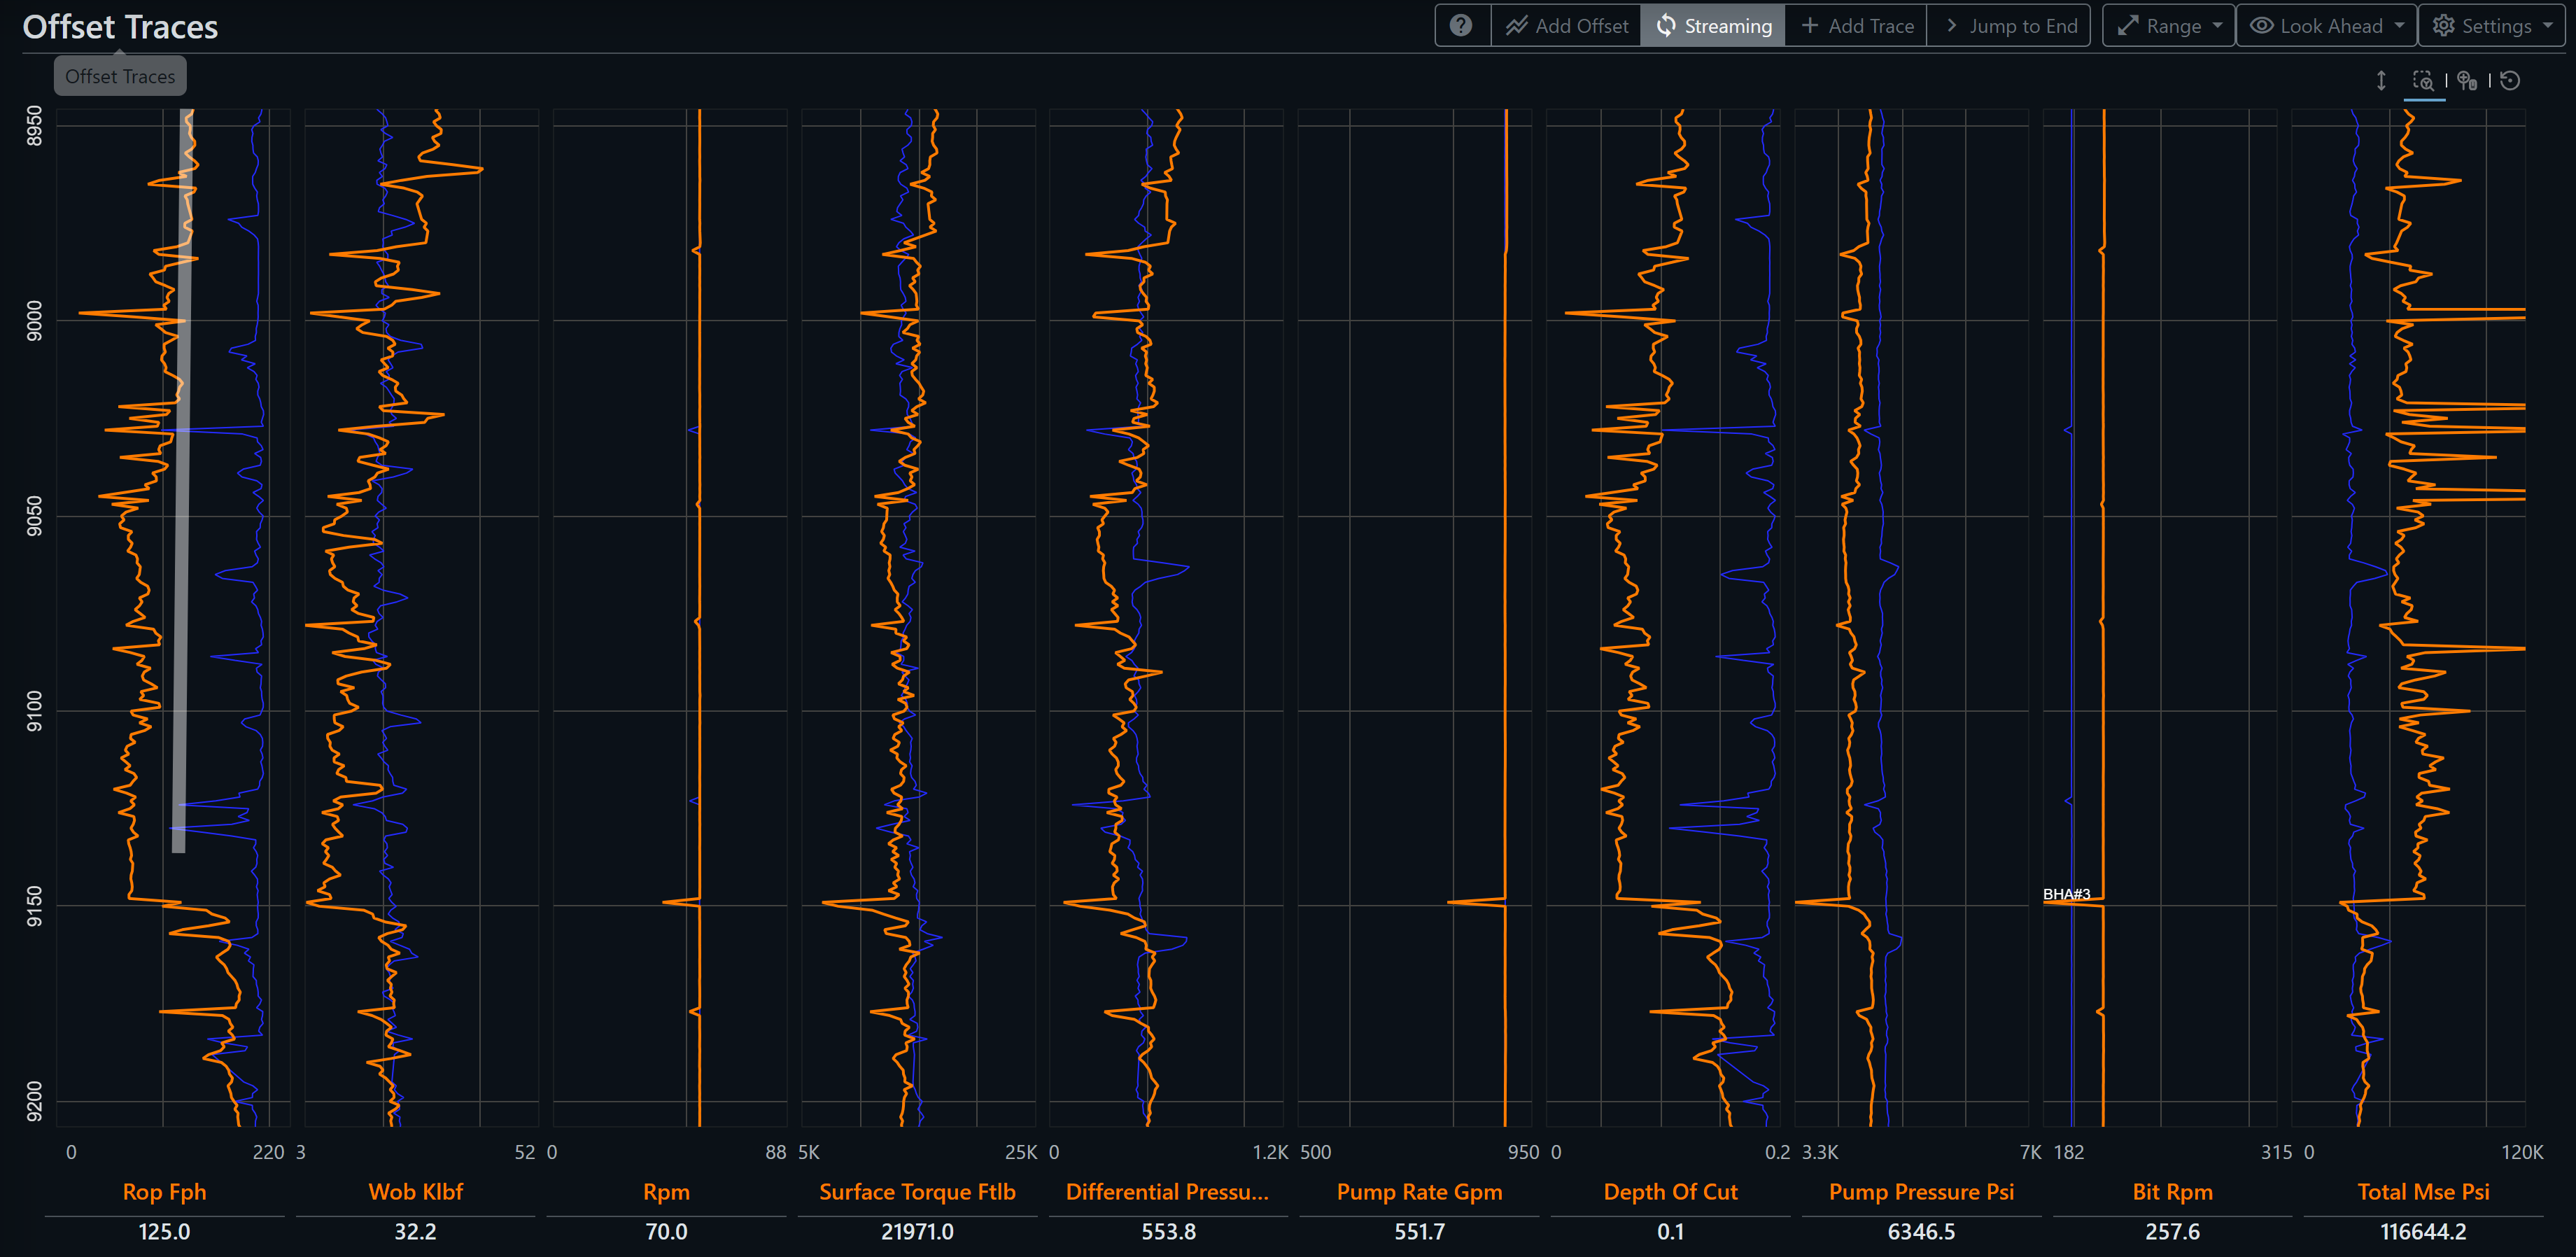
Task: Click the Rop Fph value 125.0
Action: 164,1232
